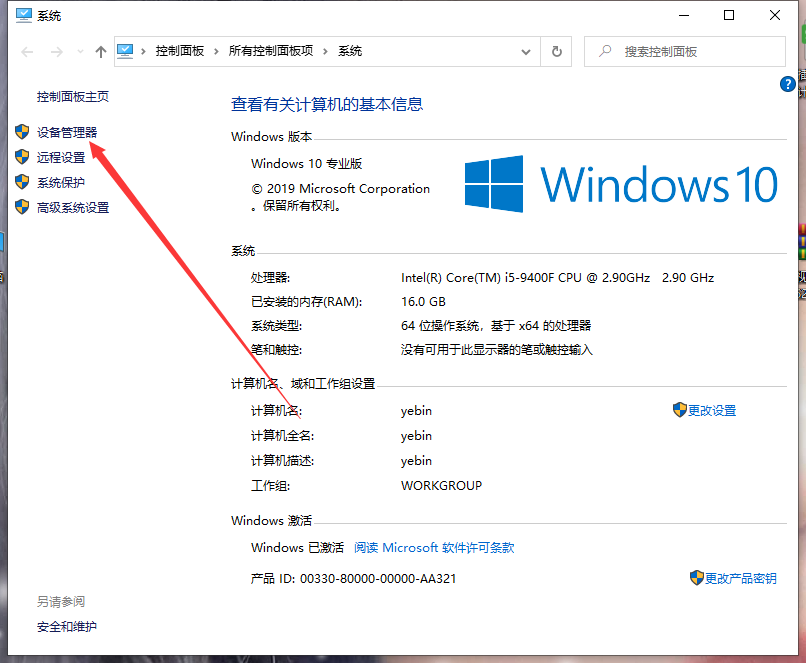Open 控制面板主页 link
The height and width of the screenshot is (663, 806).
tap(73, 97)
